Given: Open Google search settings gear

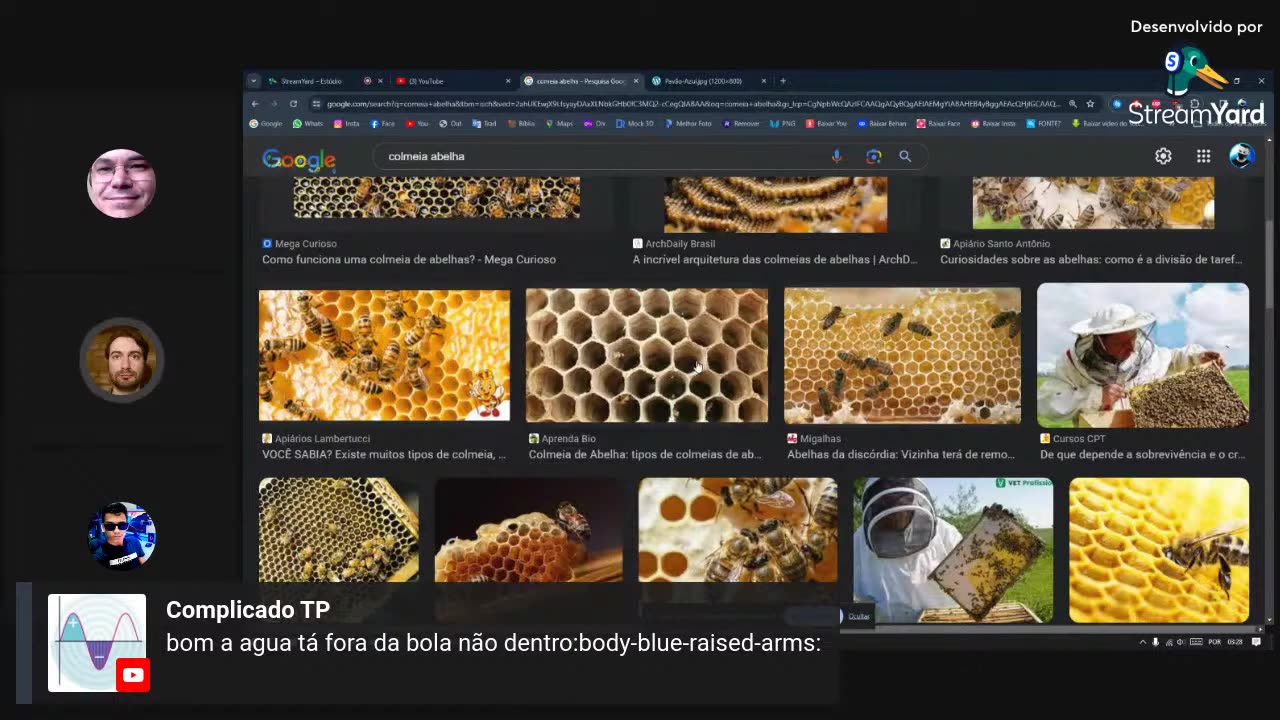Looking at the screenshot, I should point(1163,156).
